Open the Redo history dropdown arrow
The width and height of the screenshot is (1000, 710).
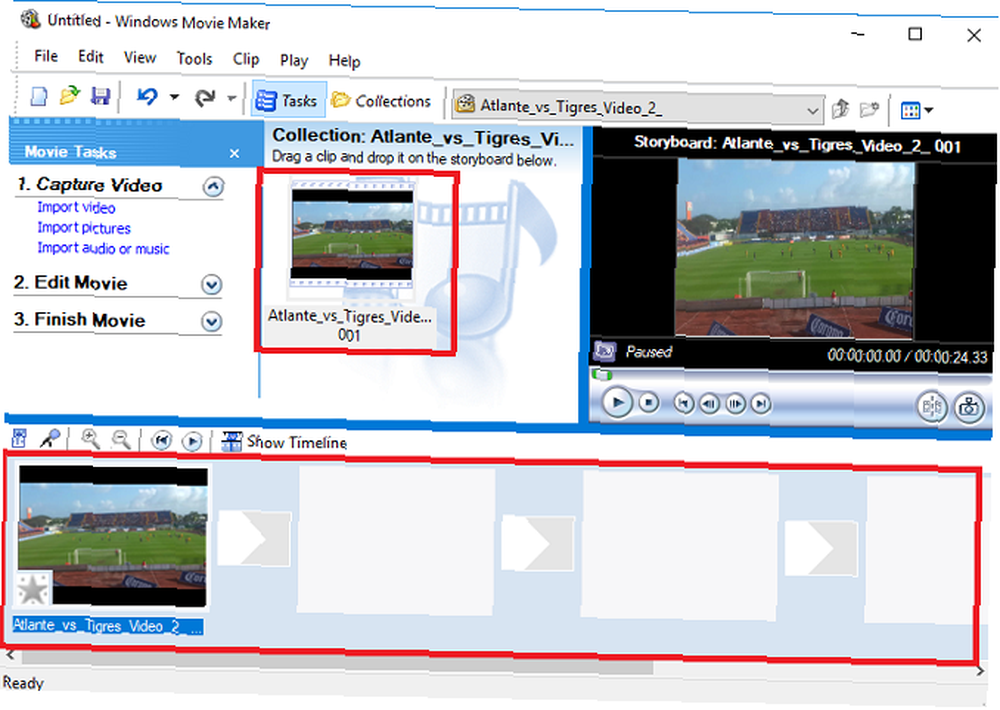(232, 98)
